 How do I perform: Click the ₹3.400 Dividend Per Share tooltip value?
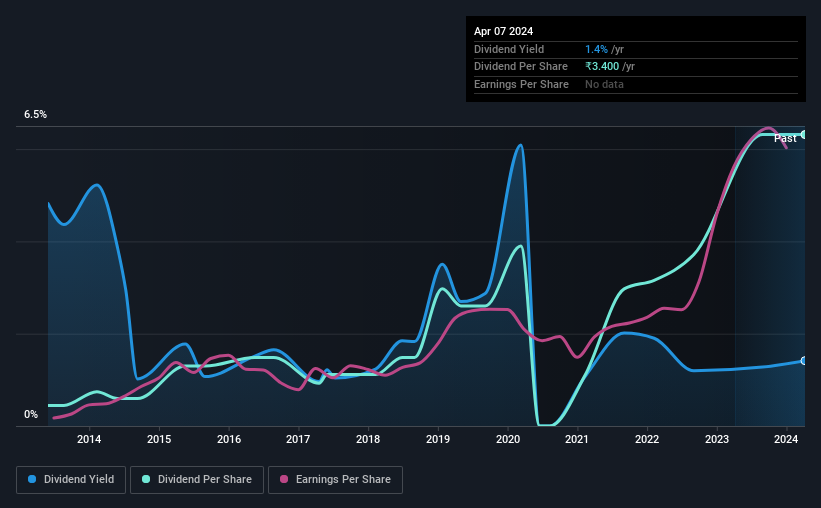coord(602,67)
